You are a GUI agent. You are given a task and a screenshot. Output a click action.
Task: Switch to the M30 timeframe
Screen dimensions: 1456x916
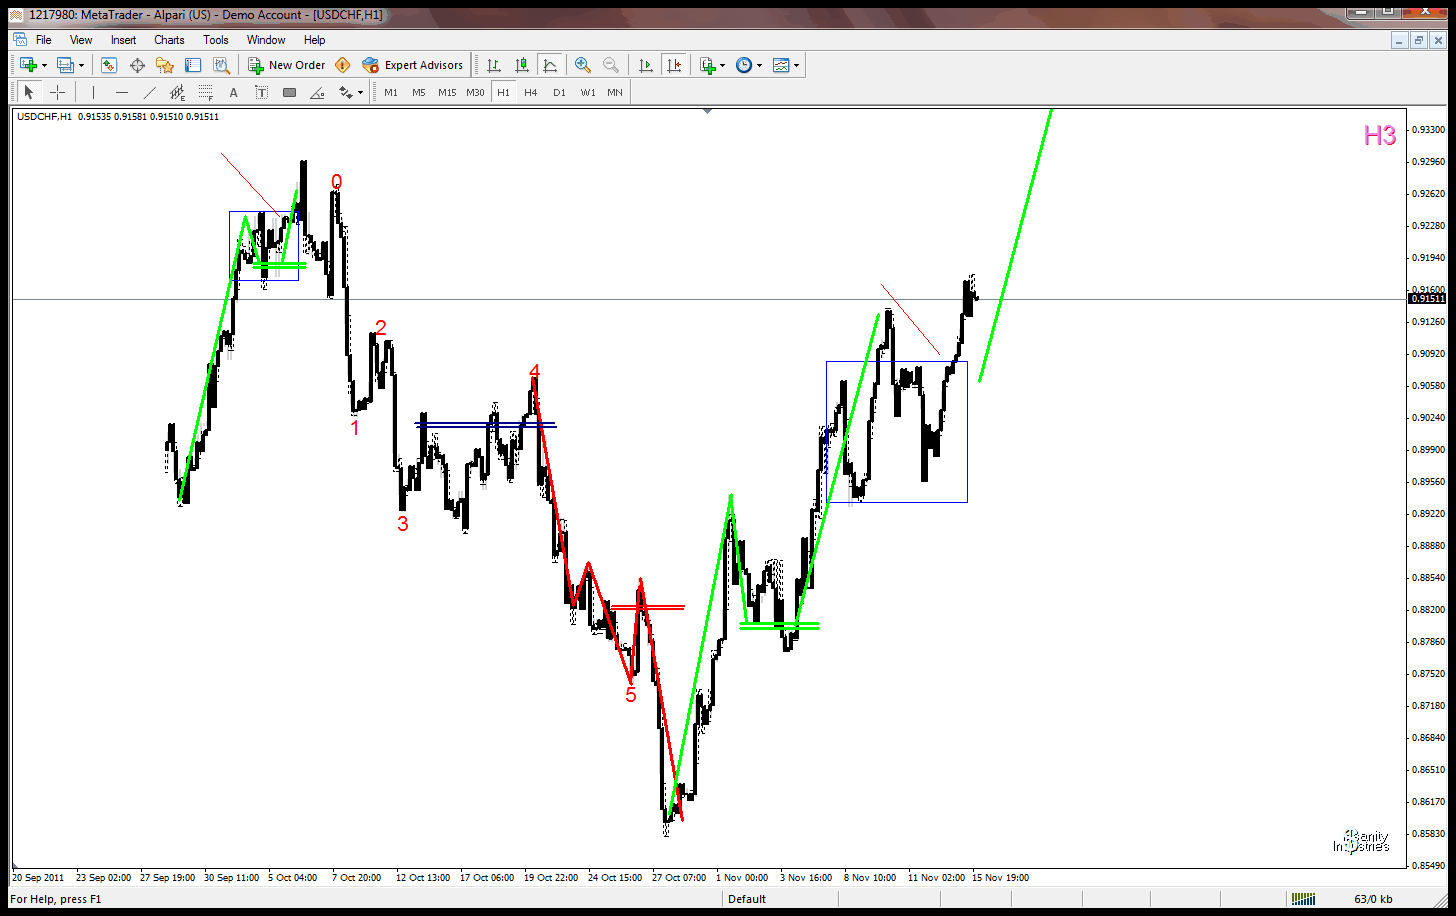tap(475, 92)
